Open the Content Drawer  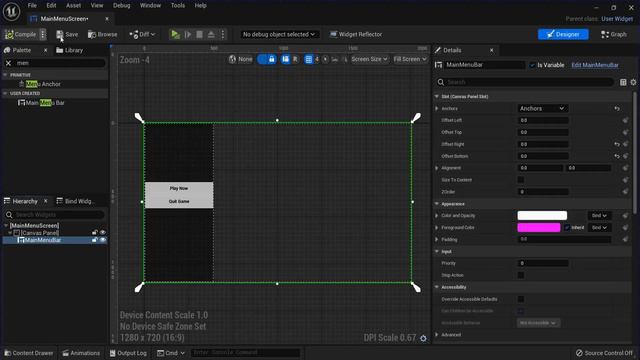29,353
